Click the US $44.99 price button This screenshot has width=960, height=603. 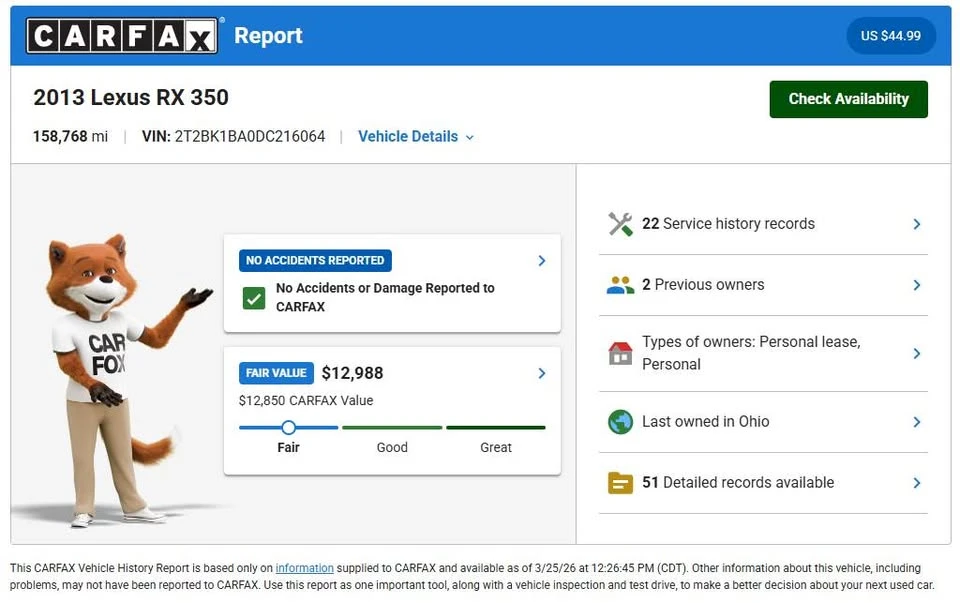891,36
